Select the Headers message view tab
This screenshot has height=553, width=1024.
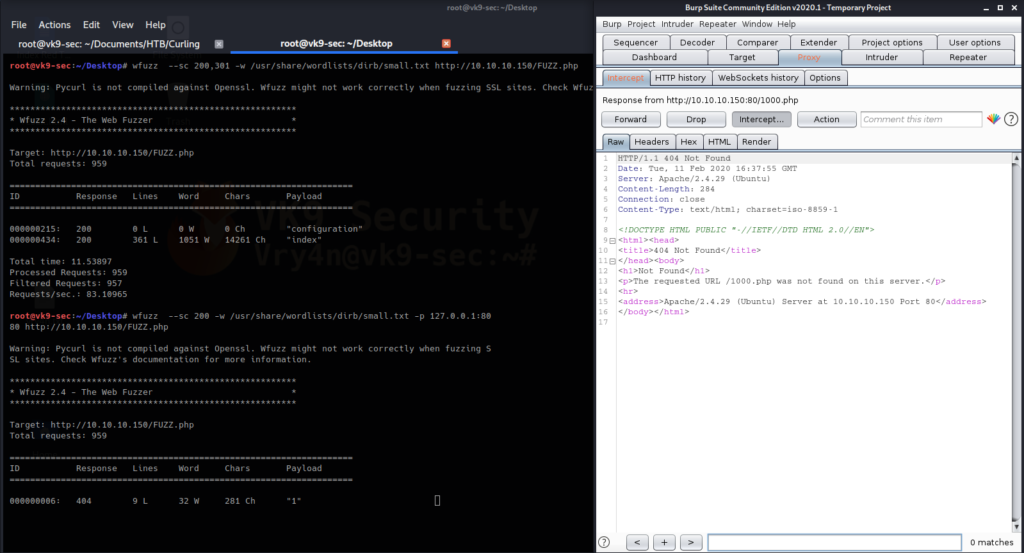[x=652, y=142]
